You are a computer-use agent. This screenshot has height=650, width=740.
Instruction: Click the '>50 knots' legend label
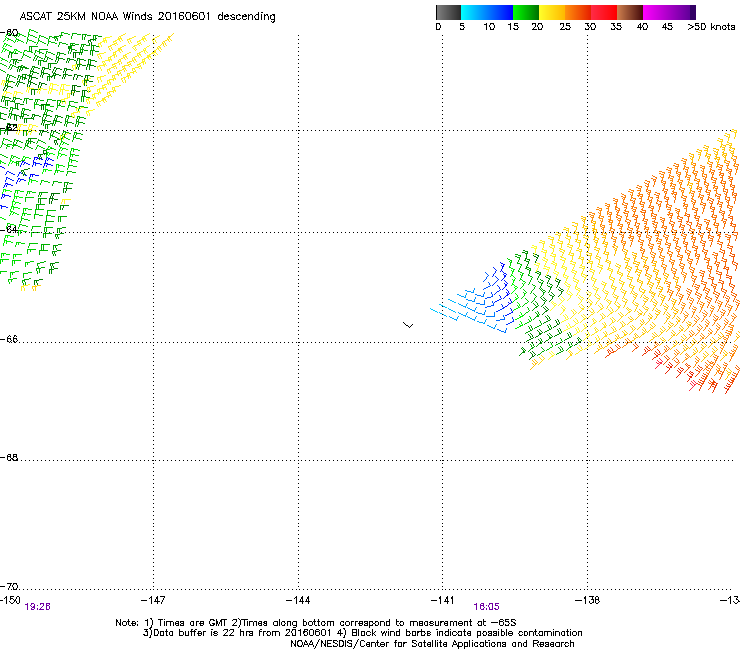pyautogui.click(x=711, y=27)
